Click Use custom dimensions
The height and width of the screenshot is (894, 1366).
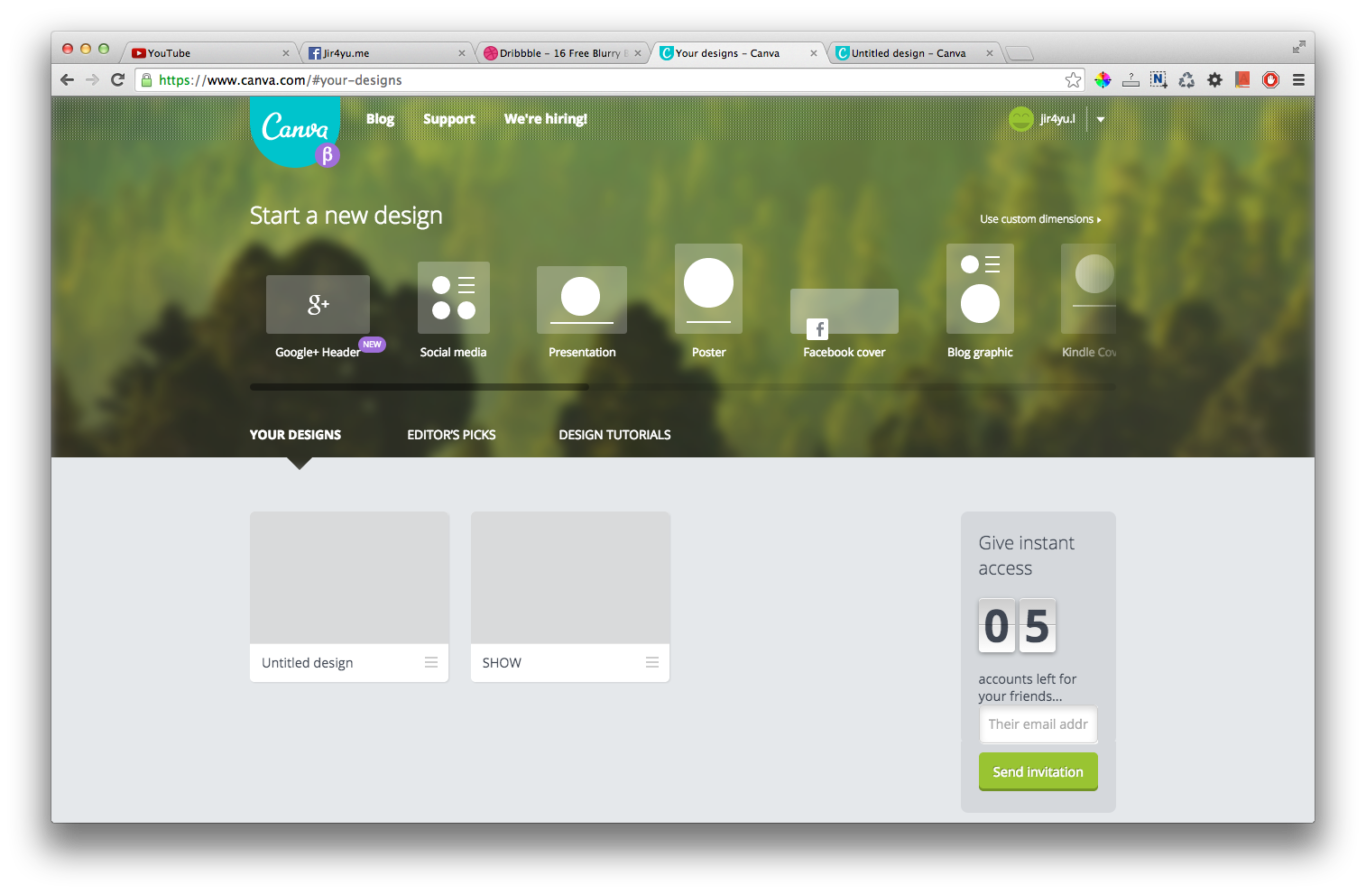pos(1040,219)
